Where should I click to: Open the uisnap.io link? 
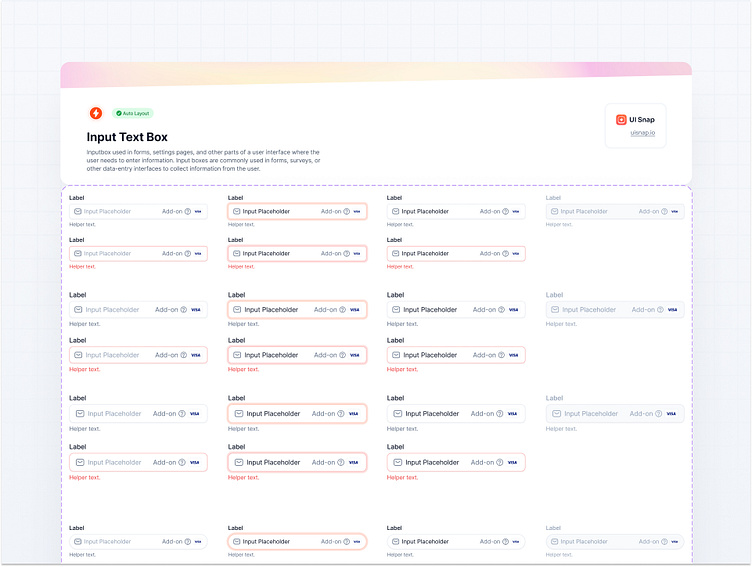(642, 133)
